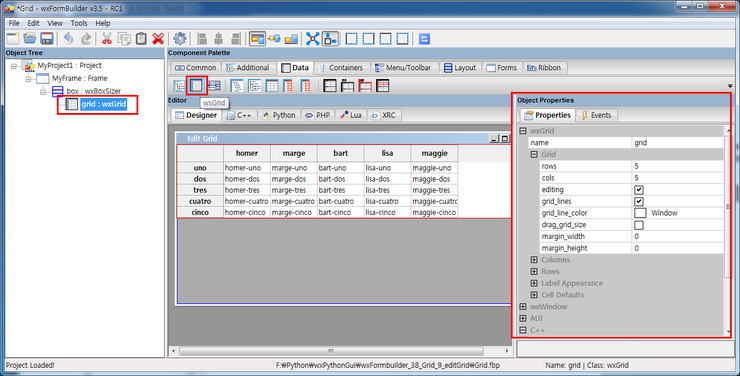740x376 pixels.
Task: Switch to the Layout palette tab
Action: (x=460, y=68)
